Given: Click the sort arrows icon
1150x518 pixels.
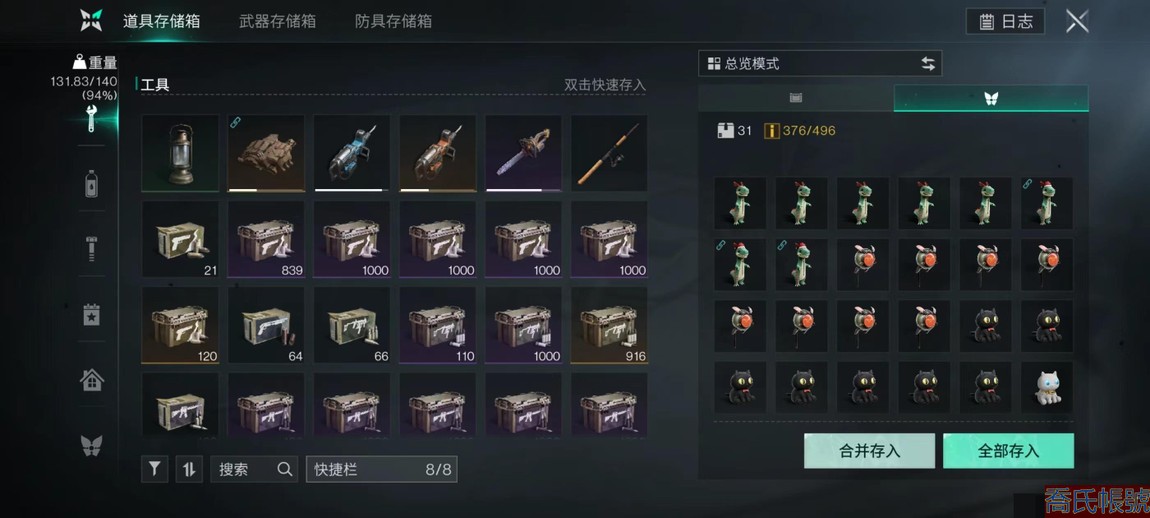Looking at the screenshot, I should click(x=189, y=469).
